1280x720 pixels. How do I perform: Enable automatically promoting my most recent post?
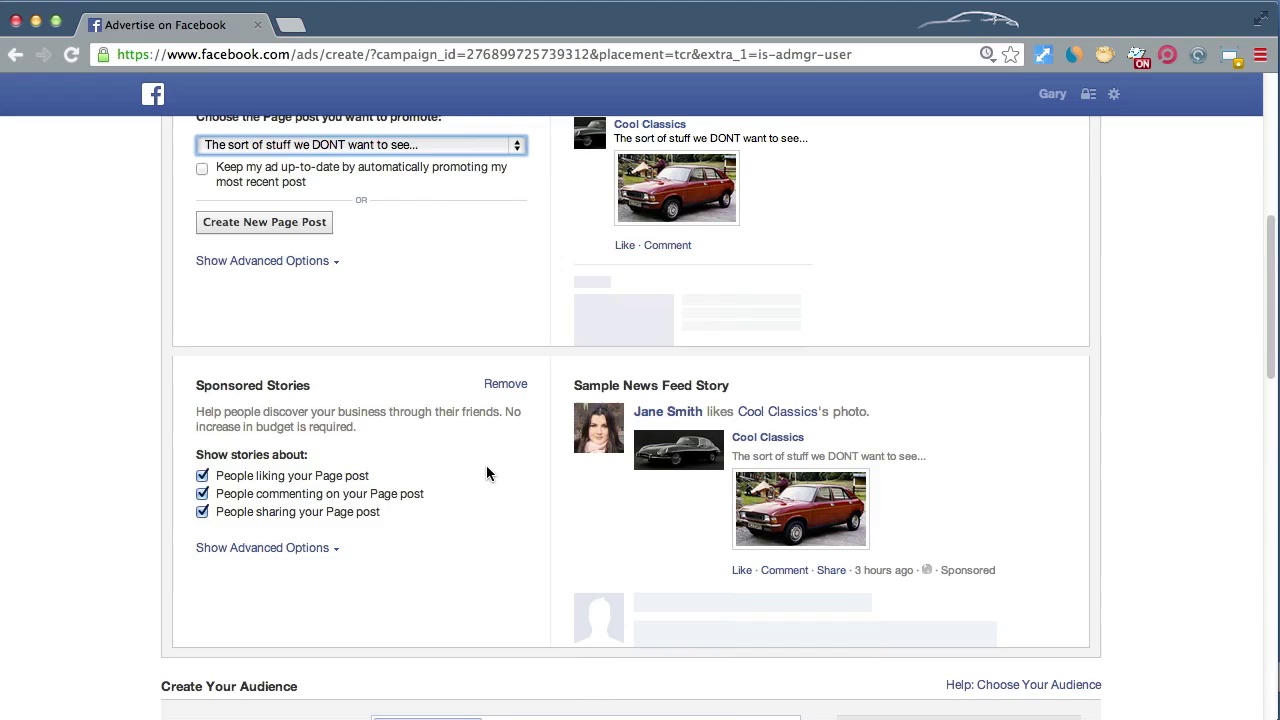pyautogui.click(x=202, y=169)
